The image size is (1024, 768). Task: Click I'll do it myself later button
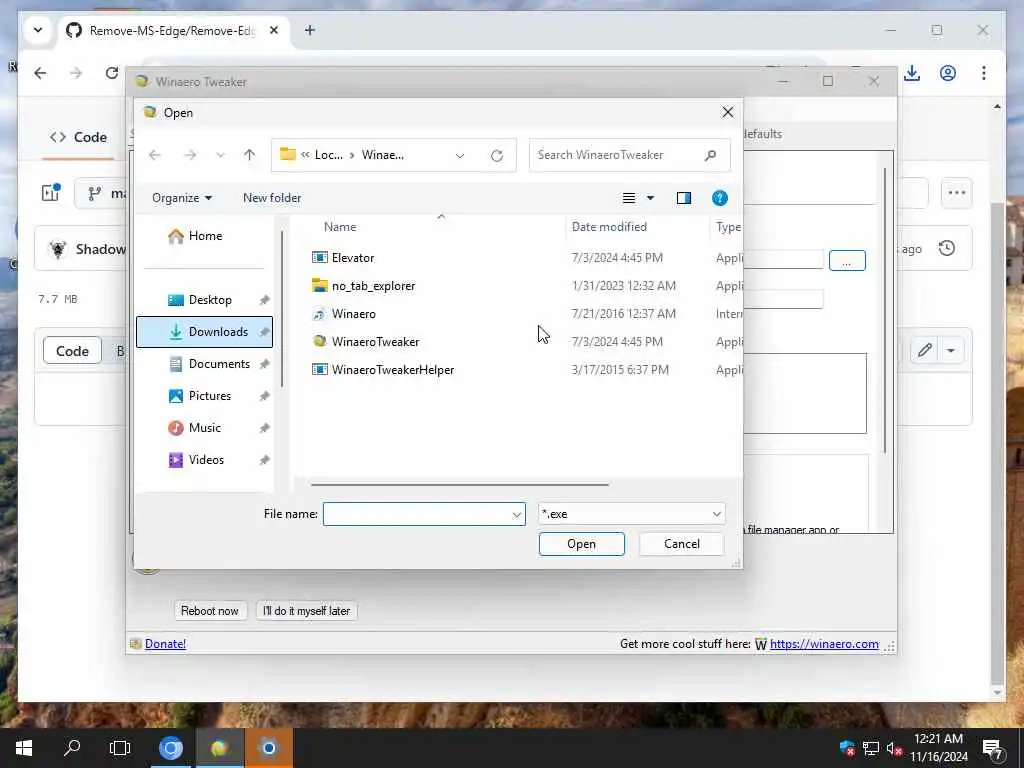(x=306, y=611)
